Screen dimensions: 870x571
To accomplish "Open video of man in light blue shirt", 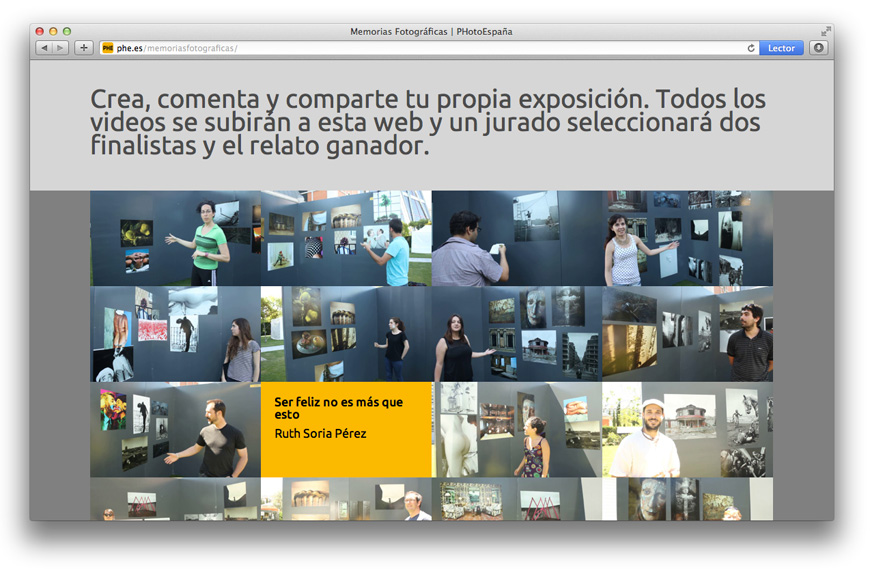I will point(346,239).
